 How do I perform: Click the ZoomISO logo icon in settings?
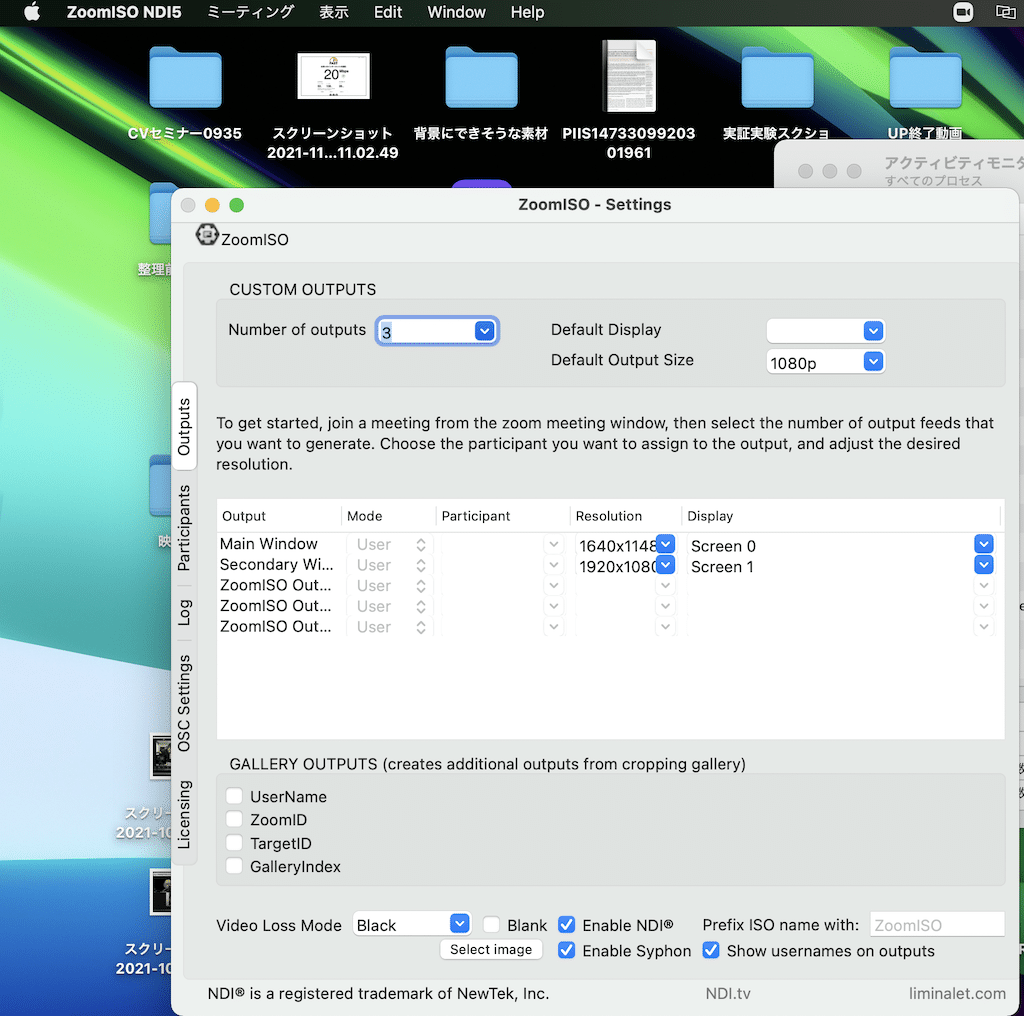(x=207, y=234)
